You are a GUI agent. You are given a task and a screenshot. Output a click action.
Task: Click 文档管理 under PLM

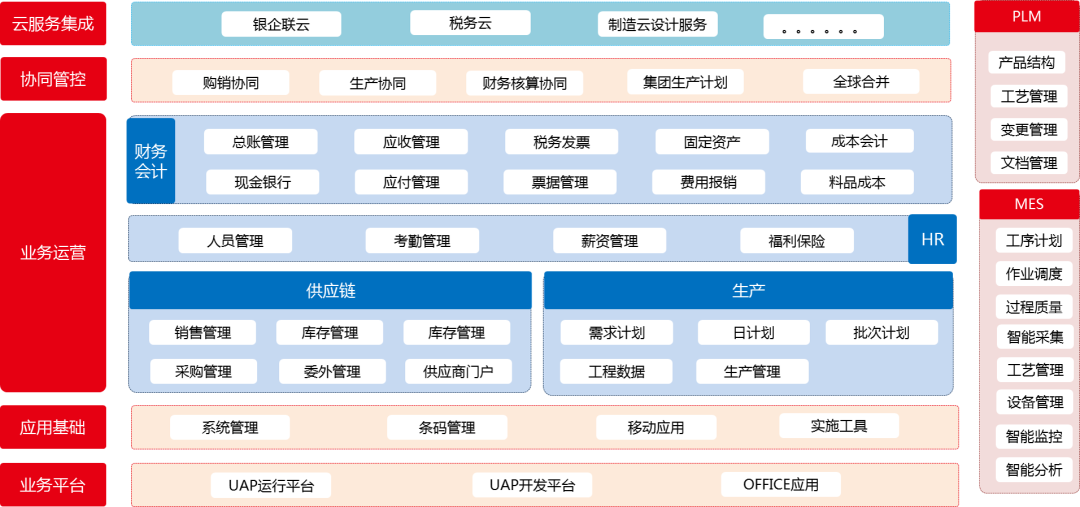1029,163
